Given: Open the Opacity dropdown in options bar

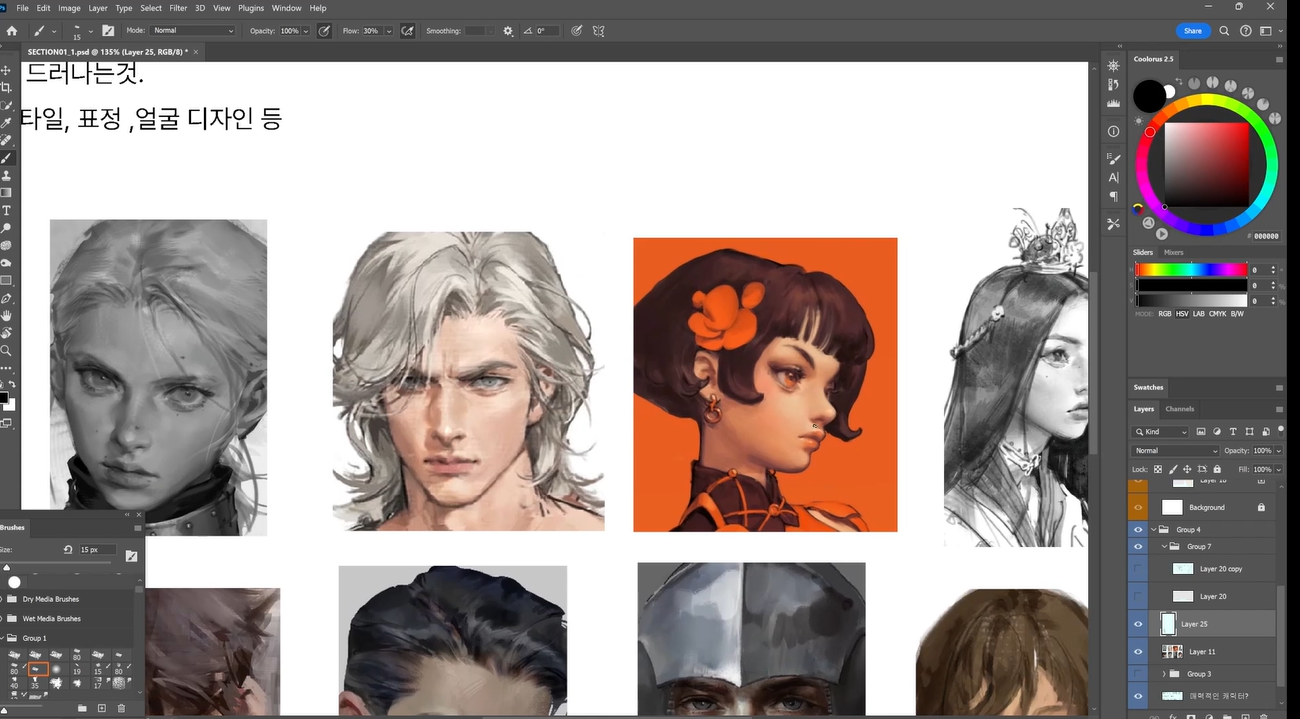Looking at the screenshot, I should point(306,31).
